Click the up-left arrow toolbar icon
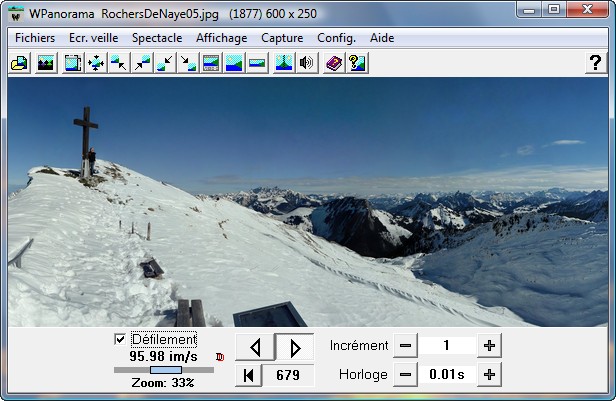616x401 pixels. click(119, 63)
